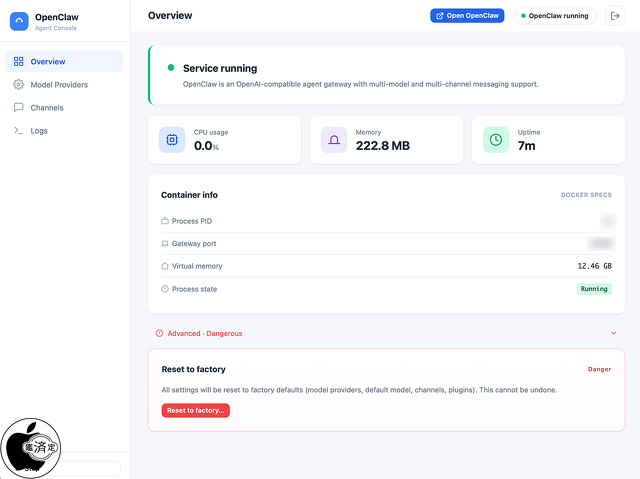This screenshot has width=640, height=479.
Task: Click the Process state label
Action: (194, 289)
